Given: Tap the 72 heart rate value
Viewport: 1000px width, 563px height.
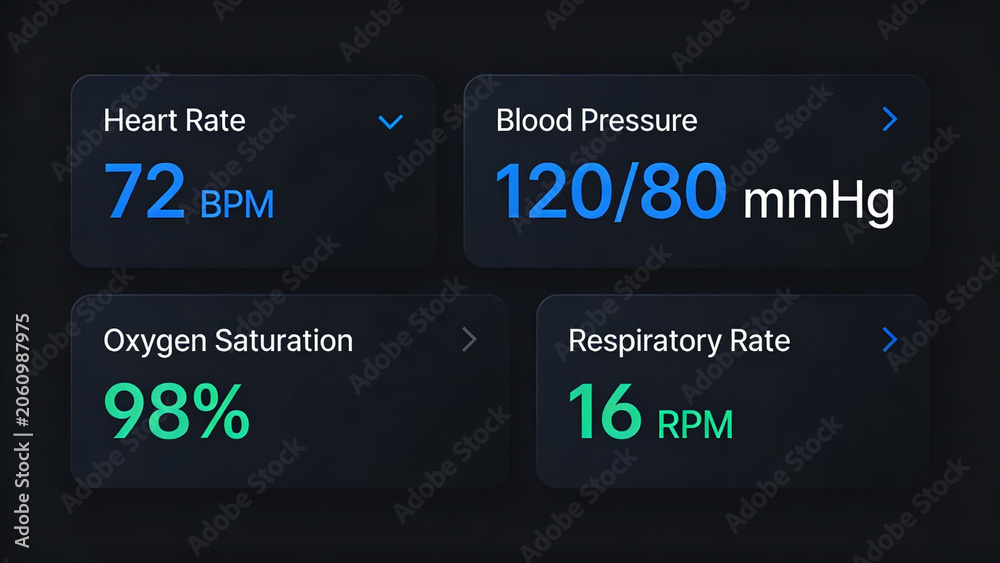Looking at the screenshot, I should [x=145, y=191].
